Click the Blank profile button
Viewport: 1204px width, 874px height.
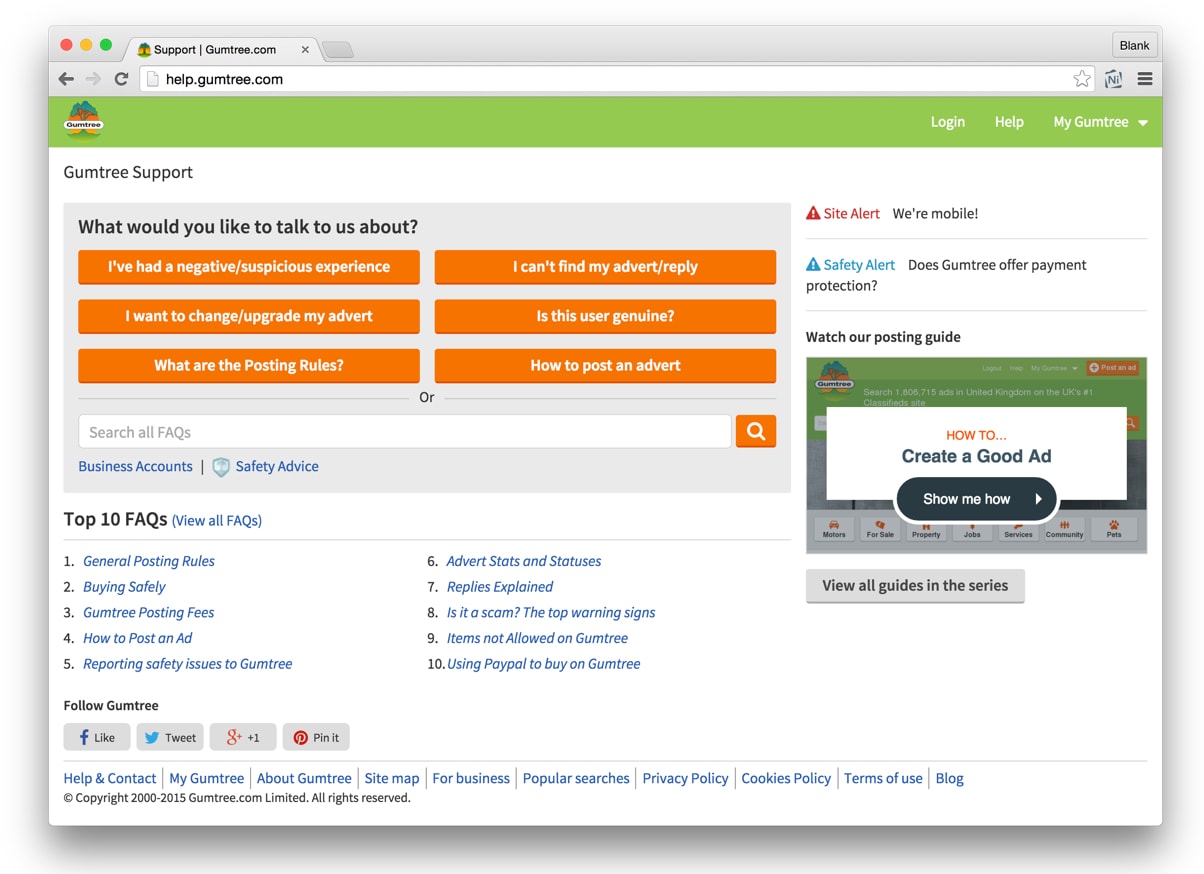point(1134,45)
